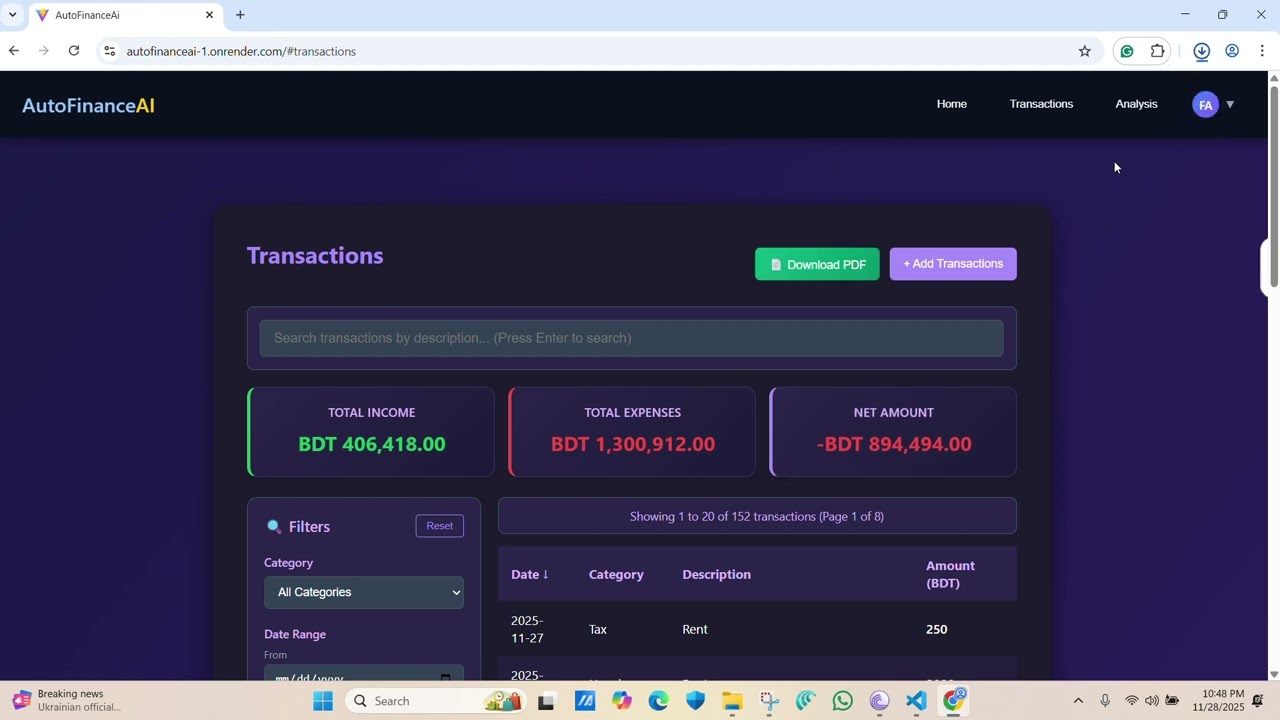Go to Transactions in the top navigation

click(x=1041, y=104)
